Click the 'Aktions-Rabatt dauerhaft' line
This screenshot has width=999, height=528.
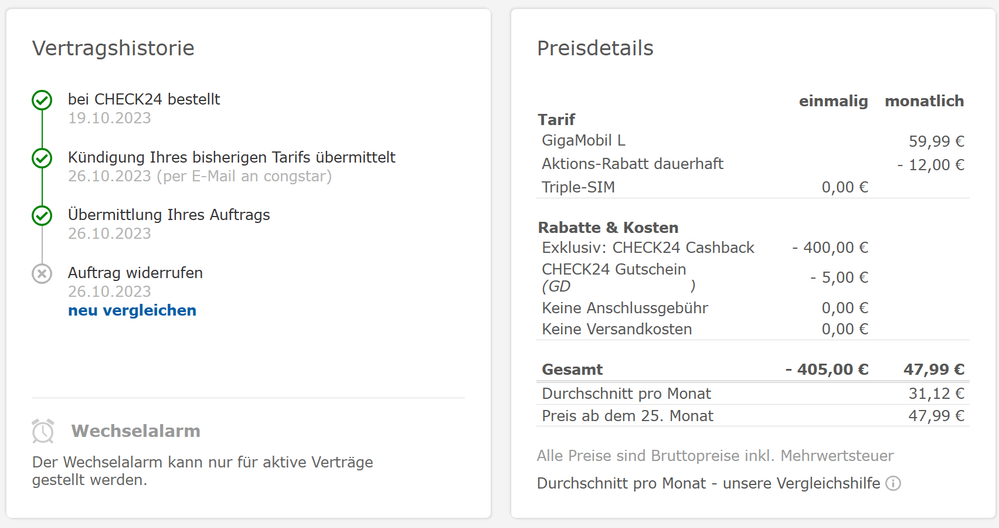(x=632, y=164)
